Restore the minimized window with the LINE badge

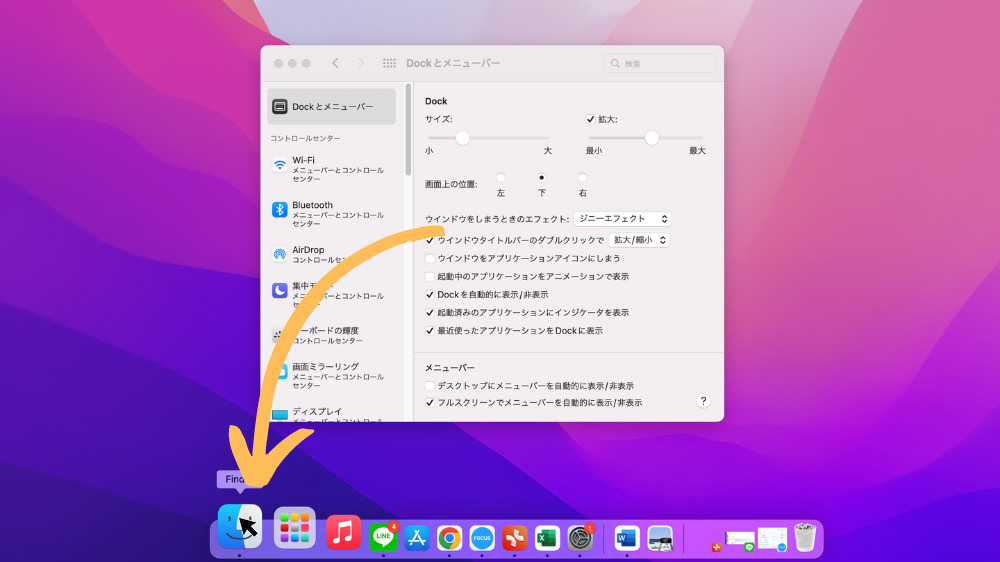point(740,541)
